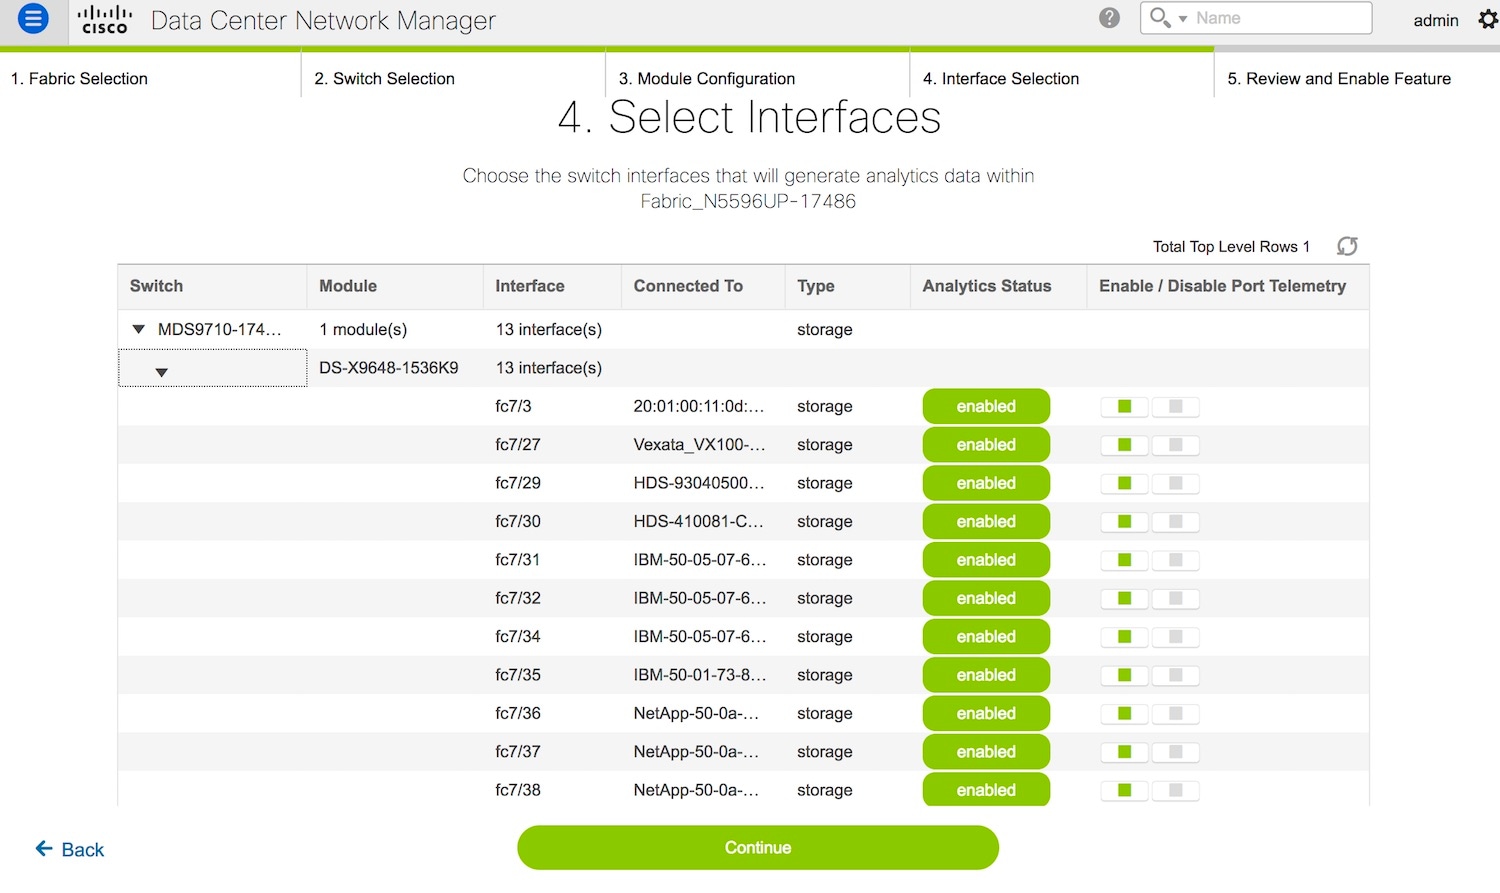The image size is (1500, 893).
Task: Open the search scope dropdown magnifier
Action: (1168, 18)
